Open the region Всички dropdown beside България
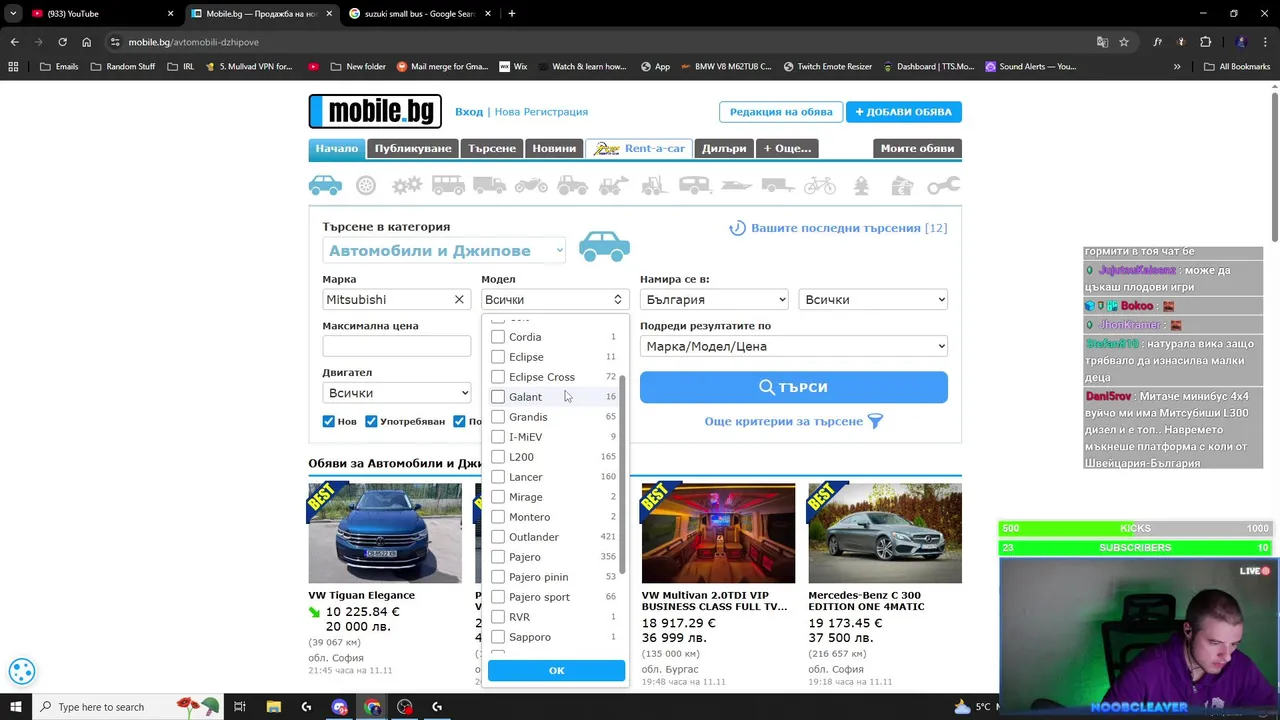1280x720 pixels. pos(873,299)
